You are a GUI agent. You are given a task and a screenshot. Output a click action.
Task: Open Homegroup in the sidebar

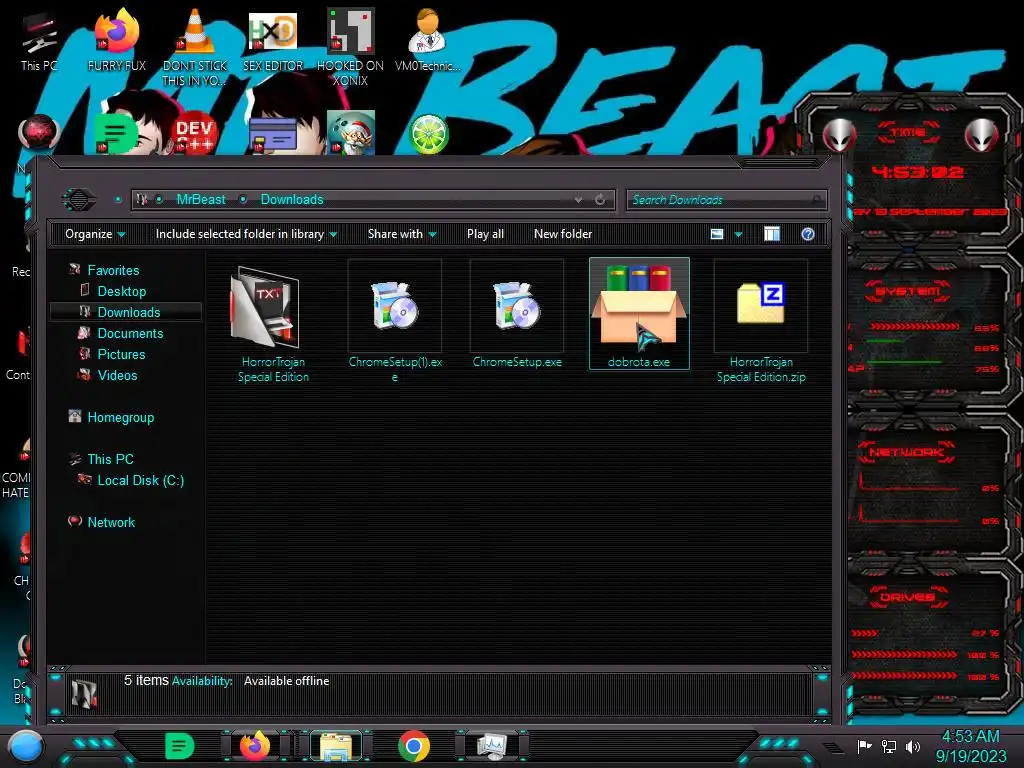point(121,417)
